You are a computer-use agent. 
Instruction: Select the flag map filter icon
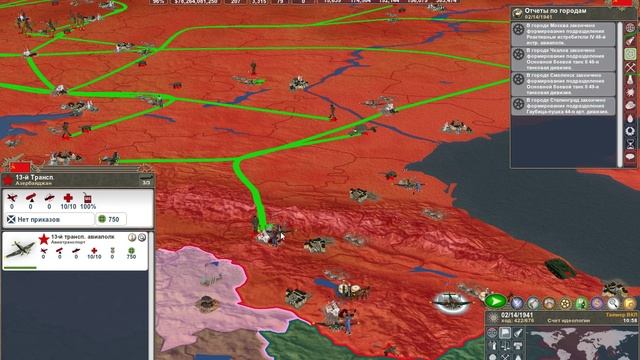(505, 333)
